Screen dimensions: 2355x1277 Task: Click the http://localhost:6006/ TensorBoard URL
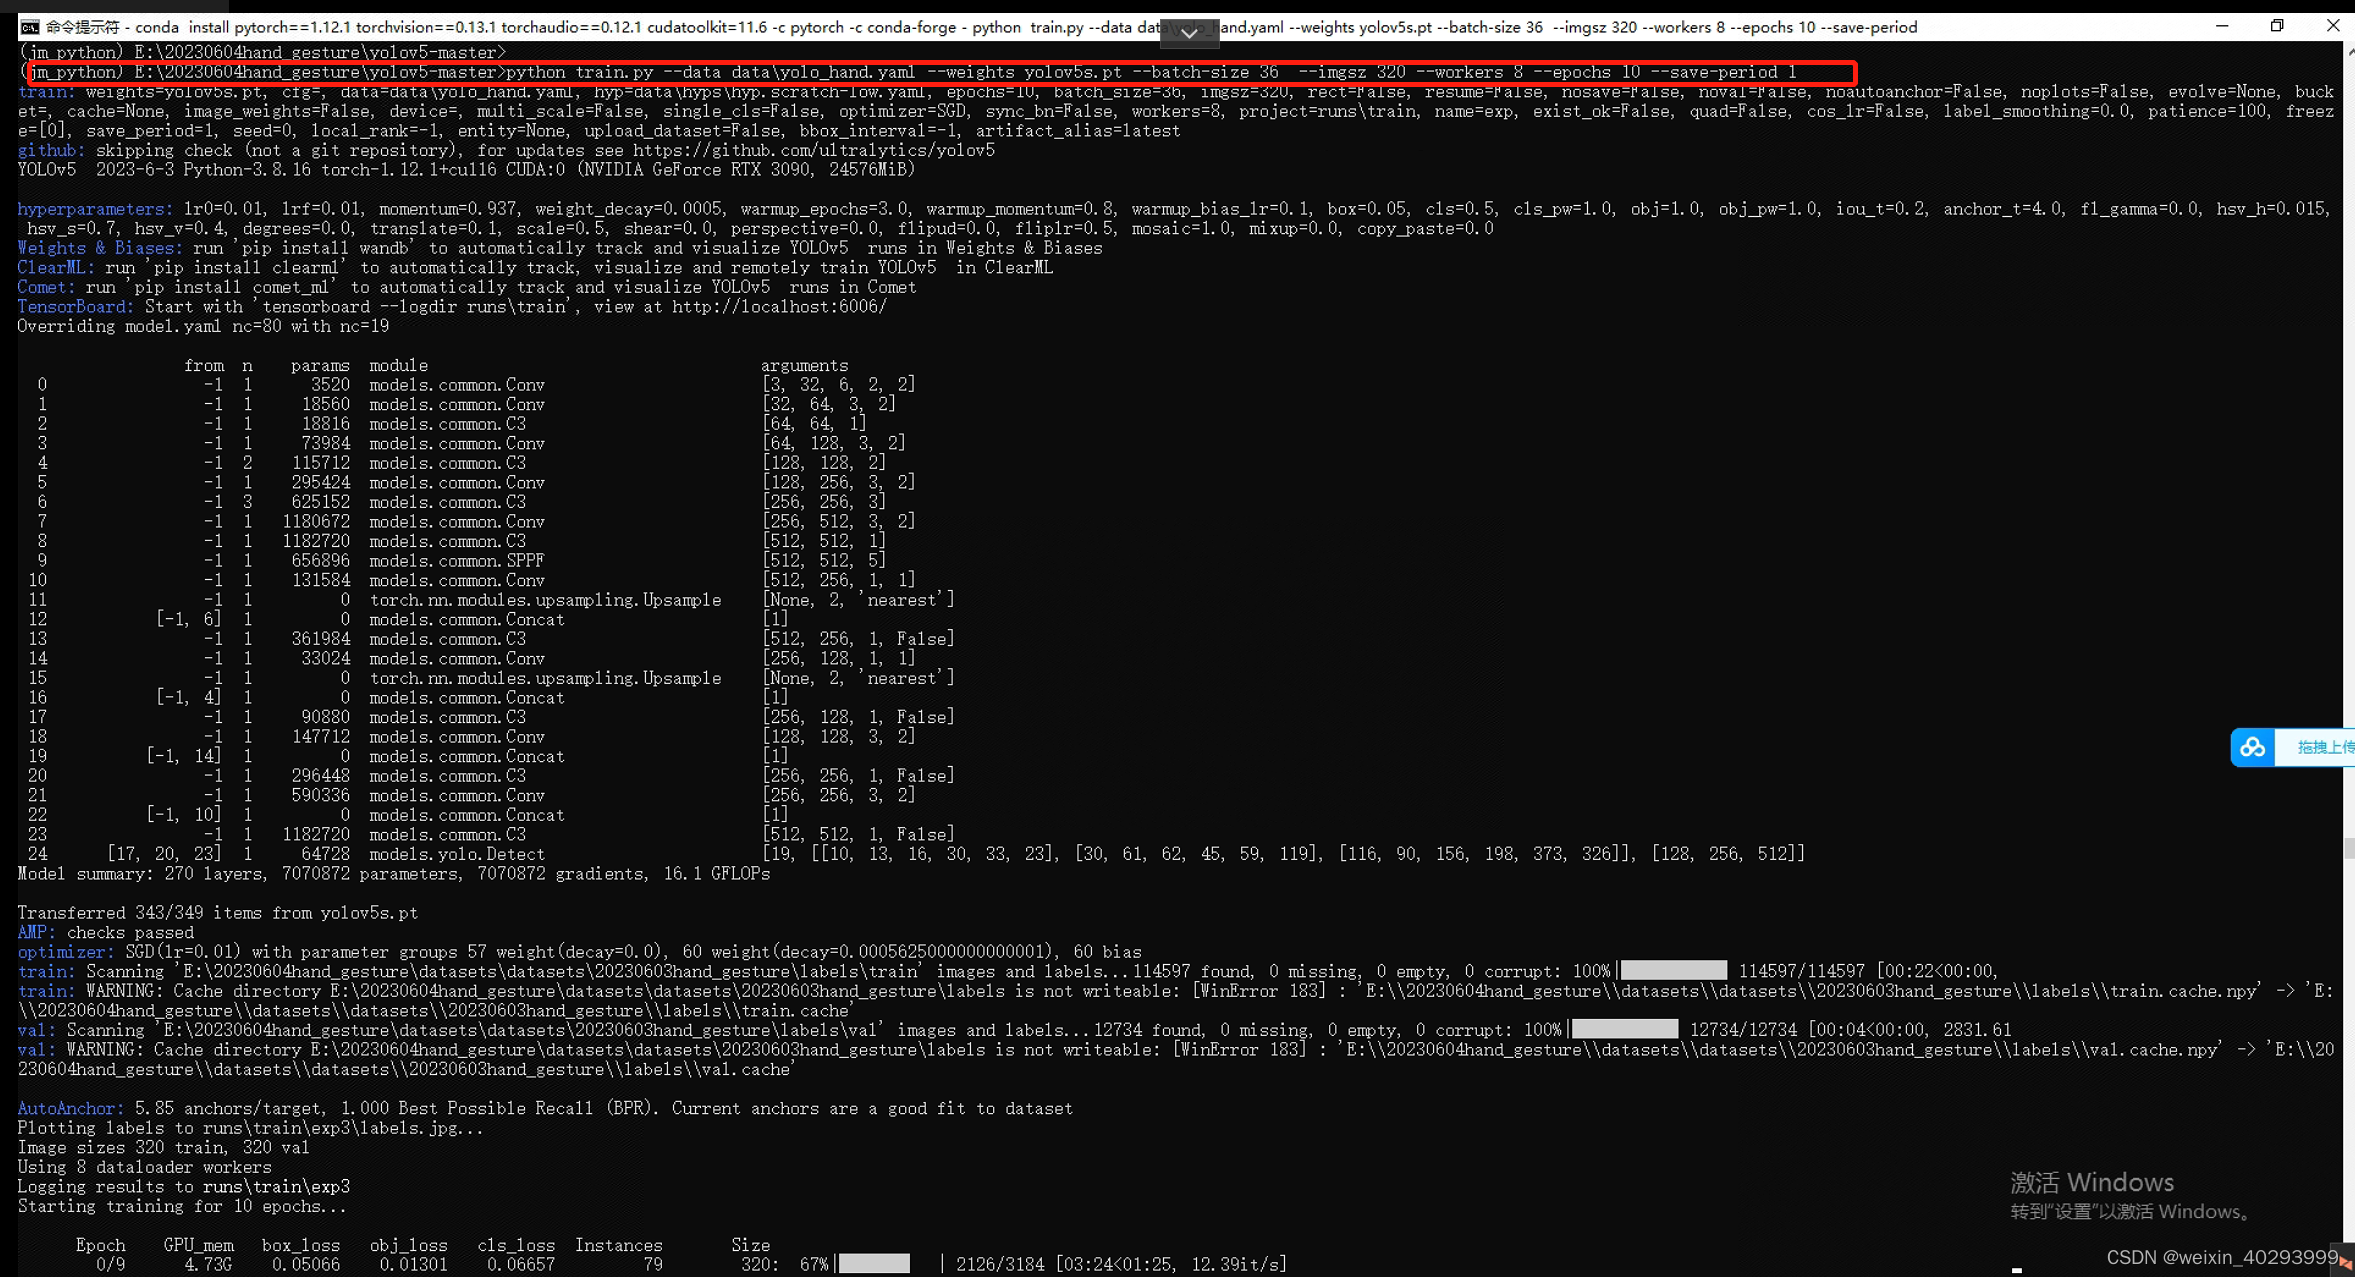point(779,307)
